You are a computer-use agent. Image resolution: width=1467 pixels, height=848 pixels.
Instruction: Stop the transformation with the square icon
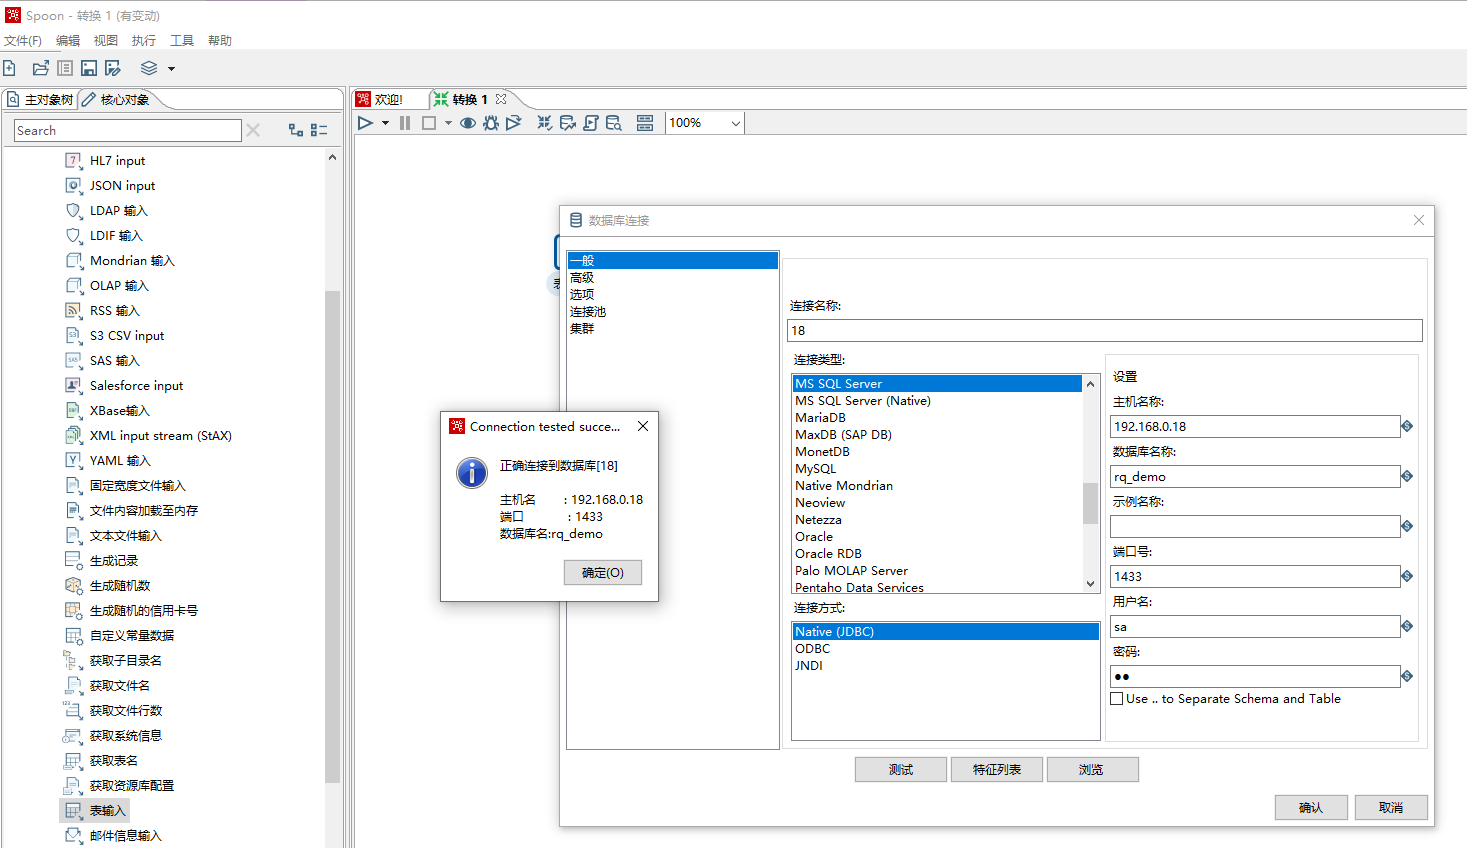[429, 122]
